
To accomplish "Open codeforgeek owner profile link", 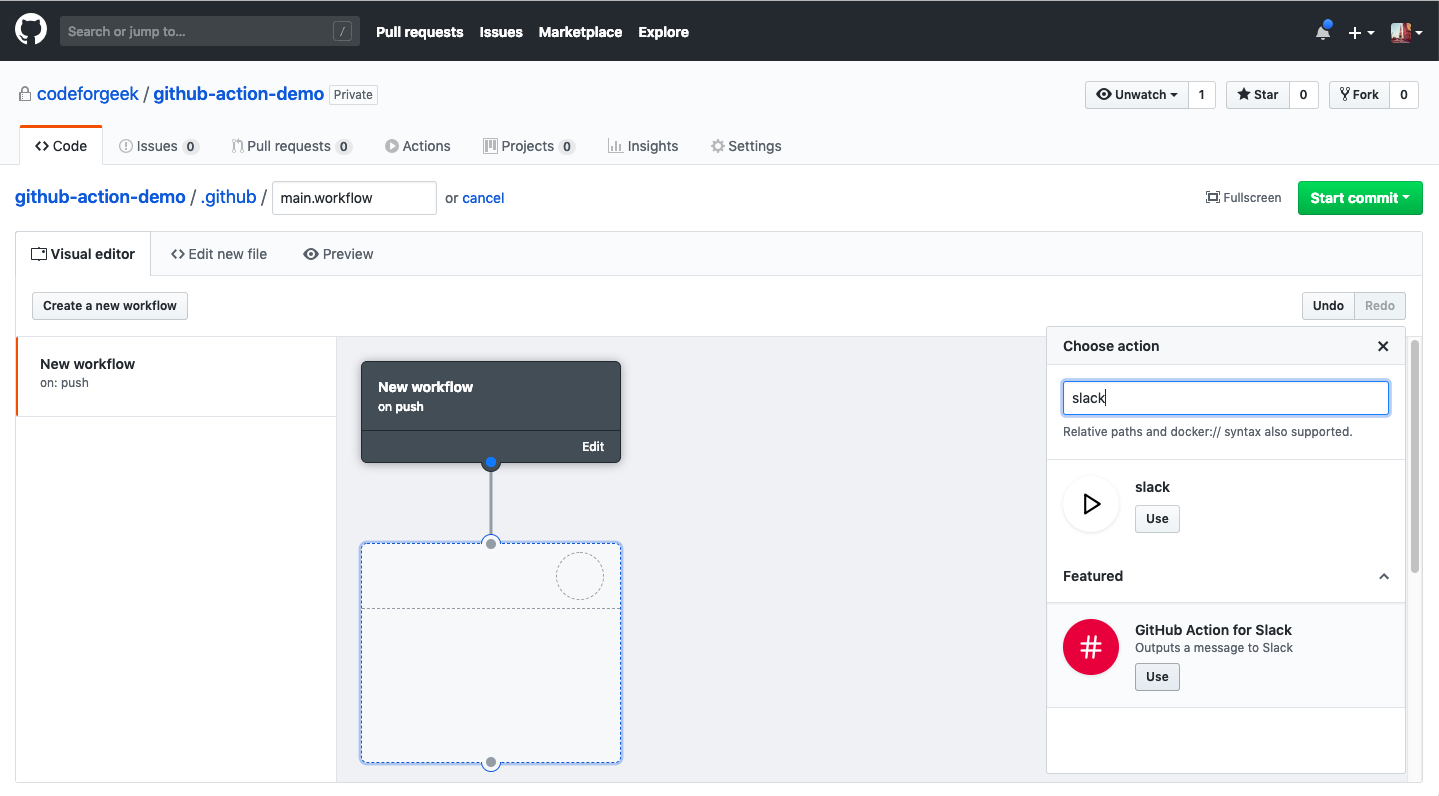I will point(88,94).
